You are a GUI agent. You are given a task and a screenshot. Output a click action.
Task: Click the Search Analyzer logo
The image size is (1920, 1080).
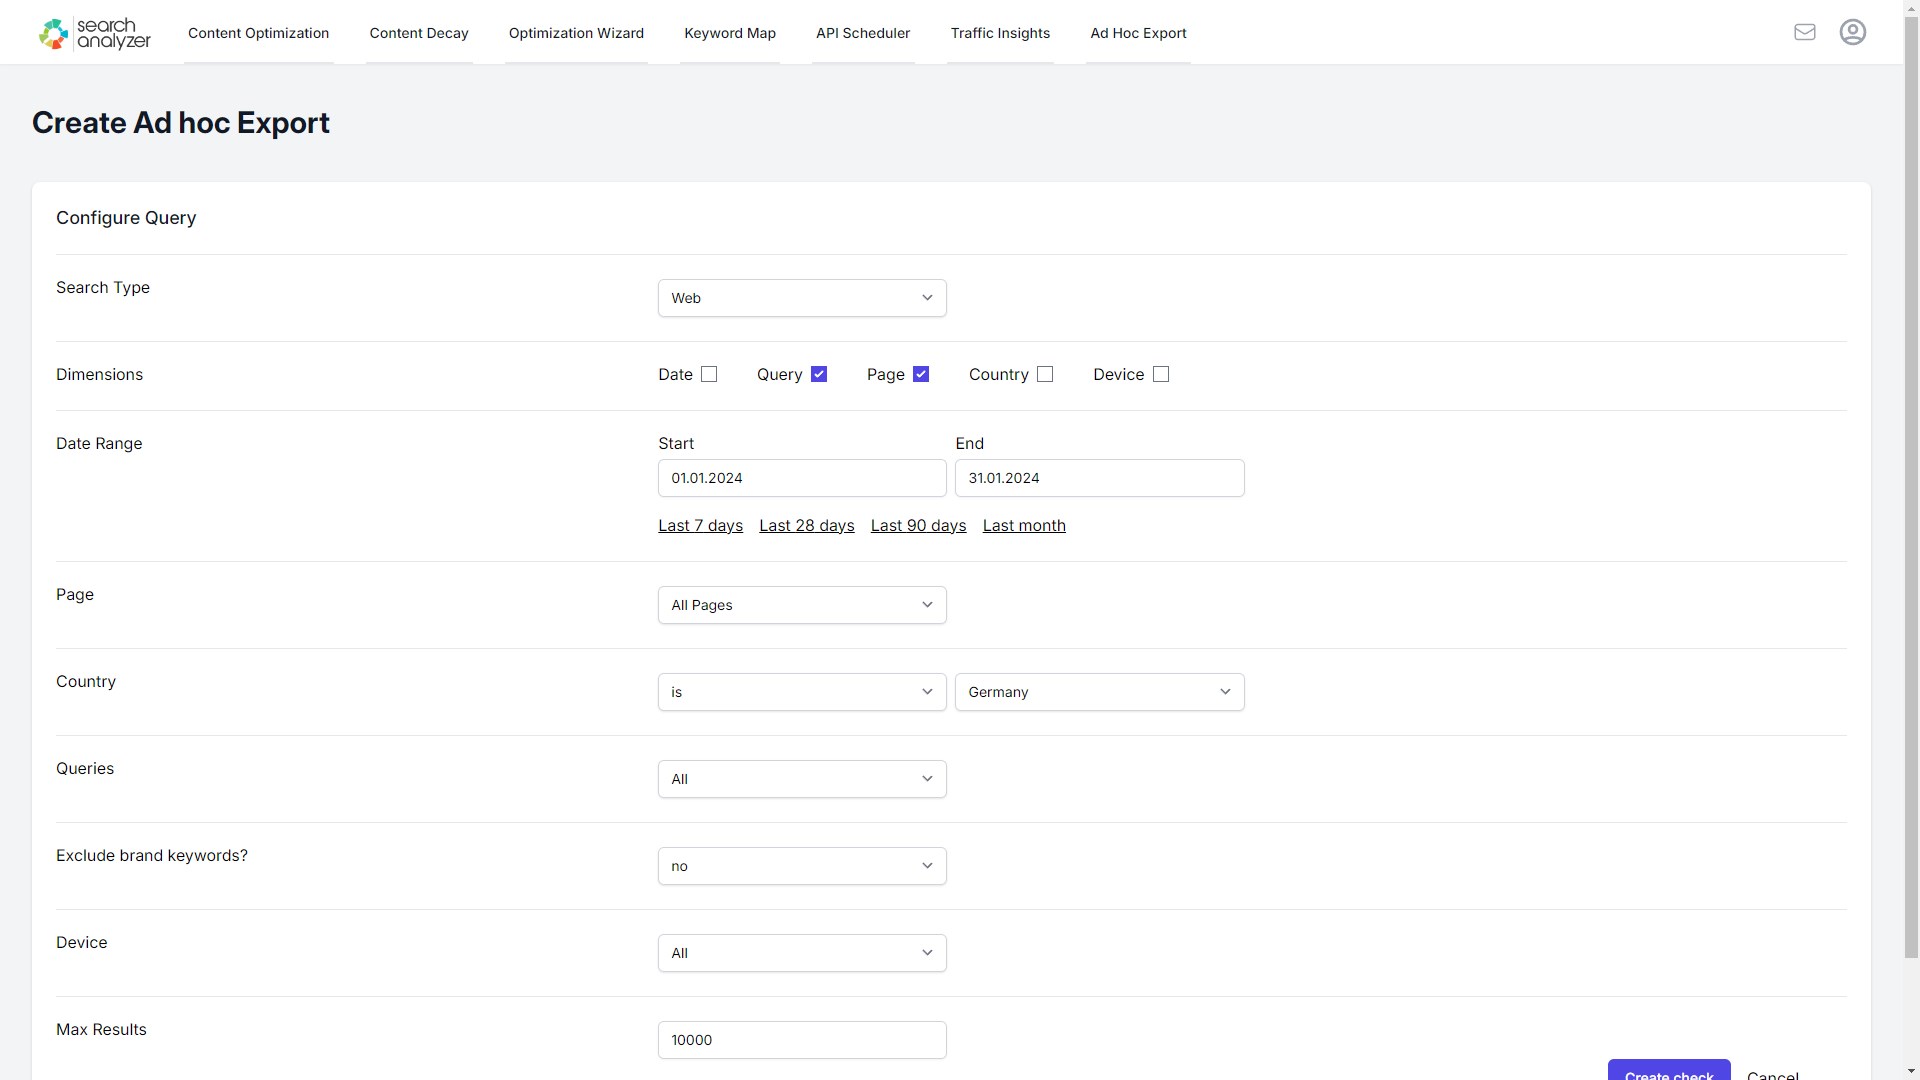pos(93,33)
